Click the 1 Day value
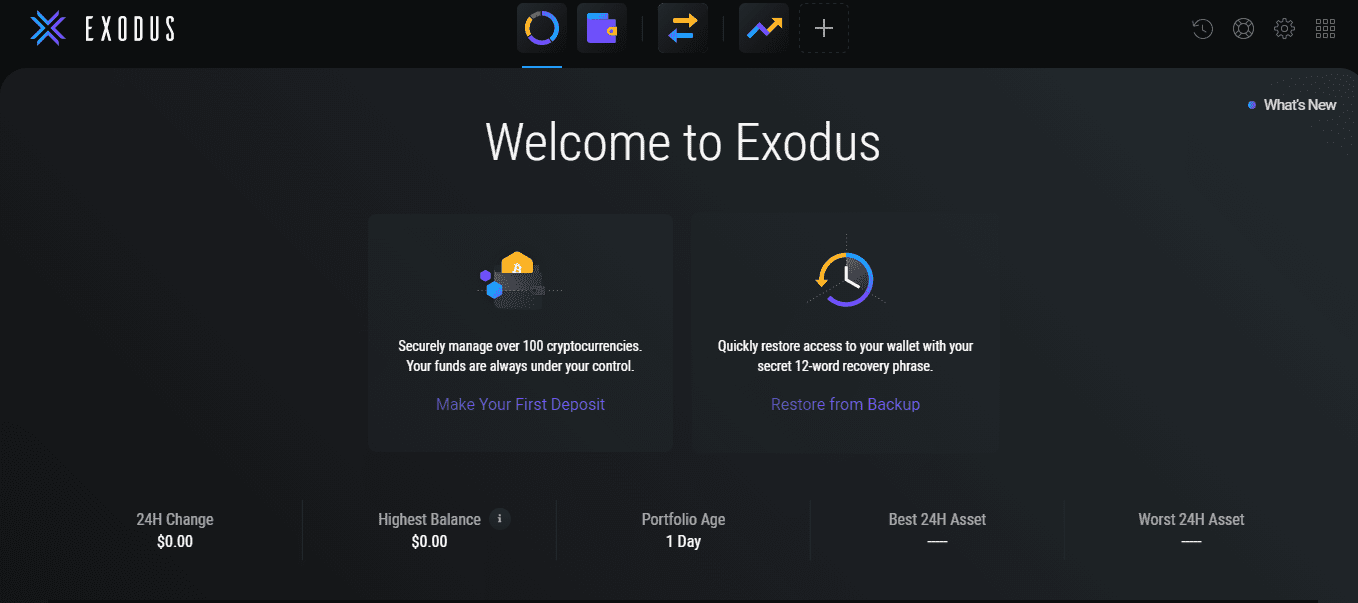This screenshot has width=1358, height=603. tap(683, 542)
